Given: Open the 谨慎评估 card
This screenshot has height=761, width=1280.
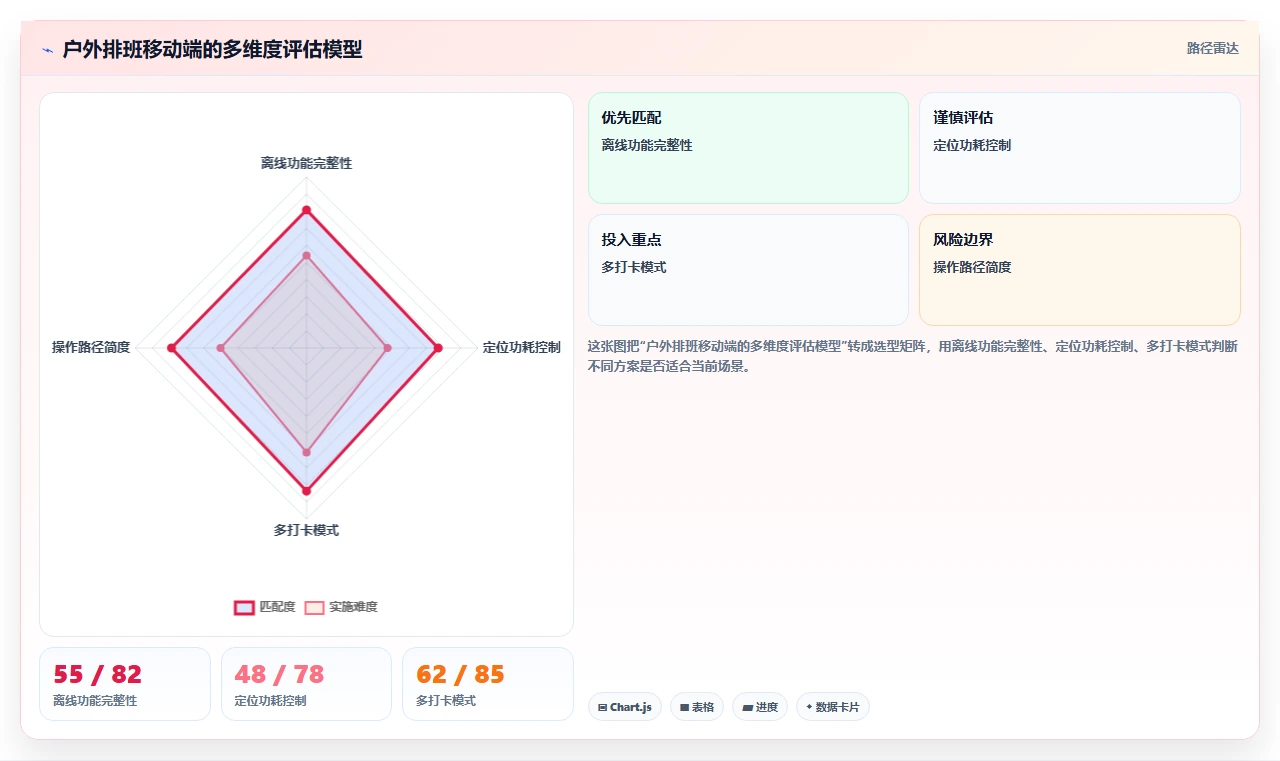Looking at the screenshot, I should pos(1080,148).
